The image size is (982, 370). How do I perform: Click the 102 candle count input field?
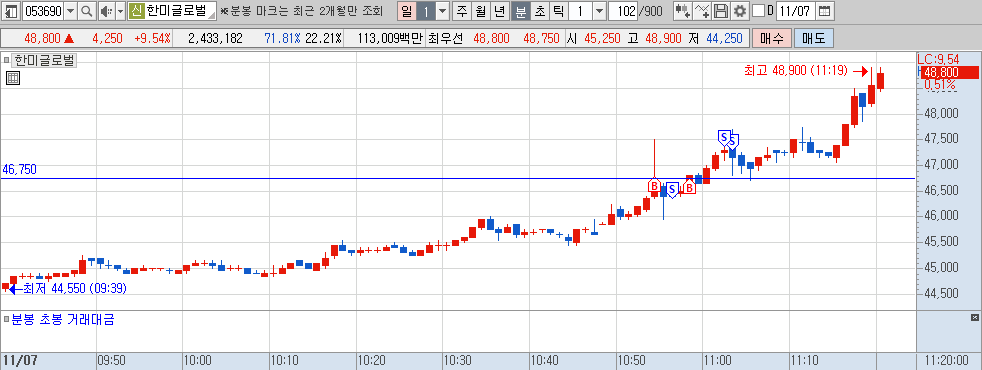(623, 11)
